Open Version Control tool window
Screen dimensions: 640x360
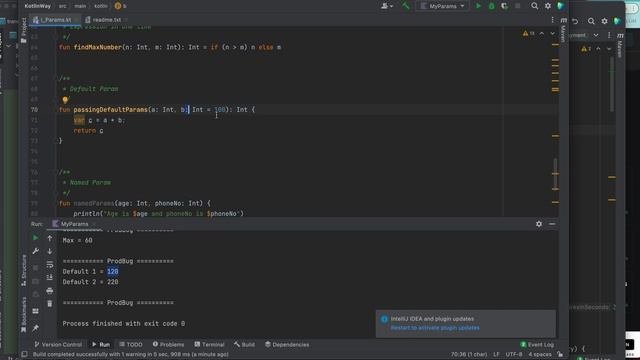click(x=58, y=344)
